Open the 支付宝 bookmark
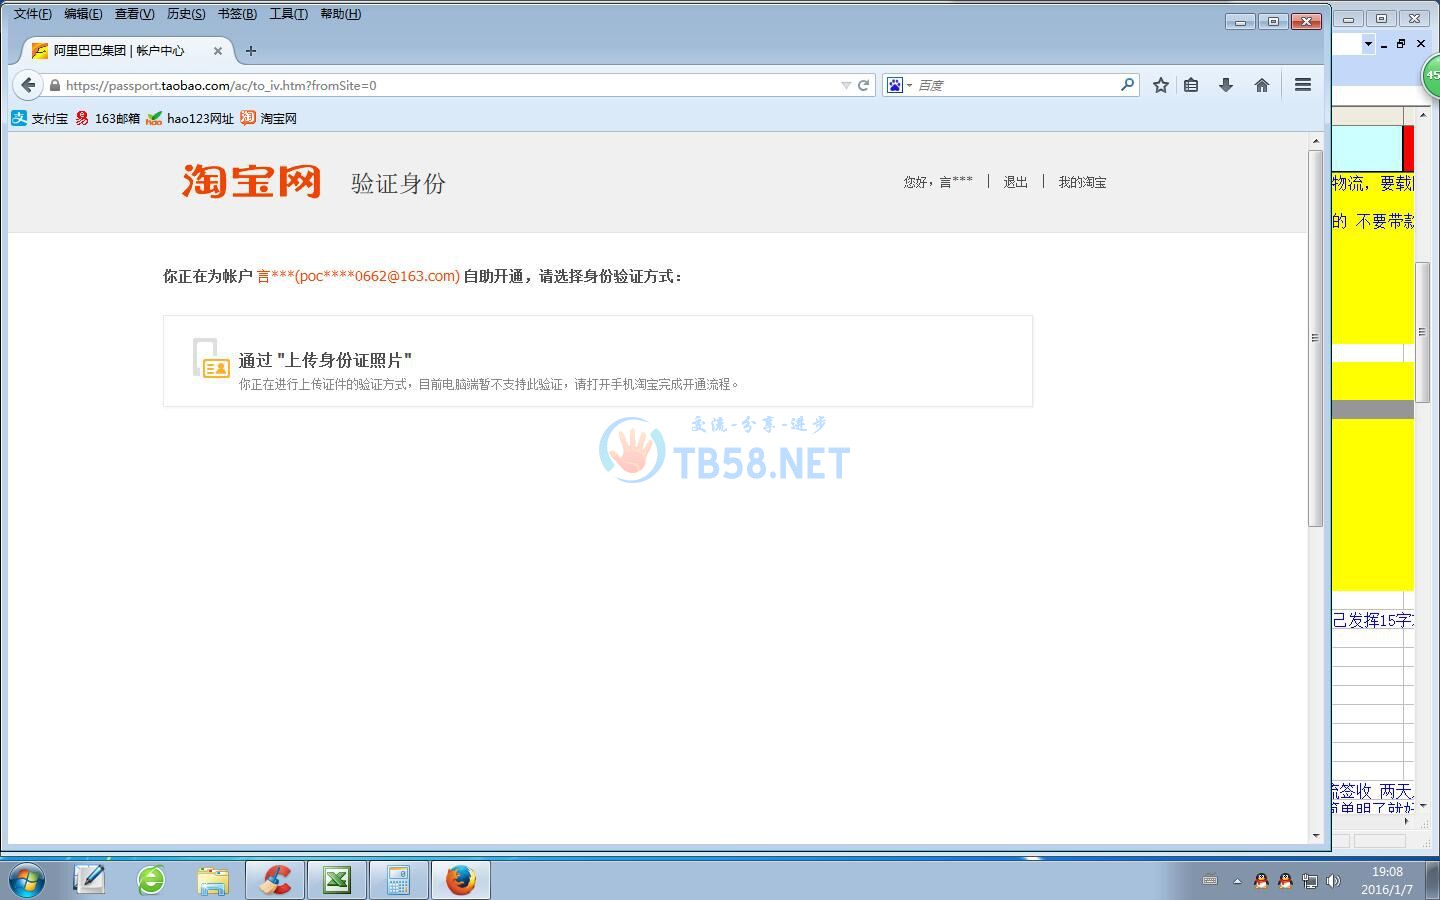Image resolution: width=1440 pixels, height=900 pixels. tap(40, 118)
